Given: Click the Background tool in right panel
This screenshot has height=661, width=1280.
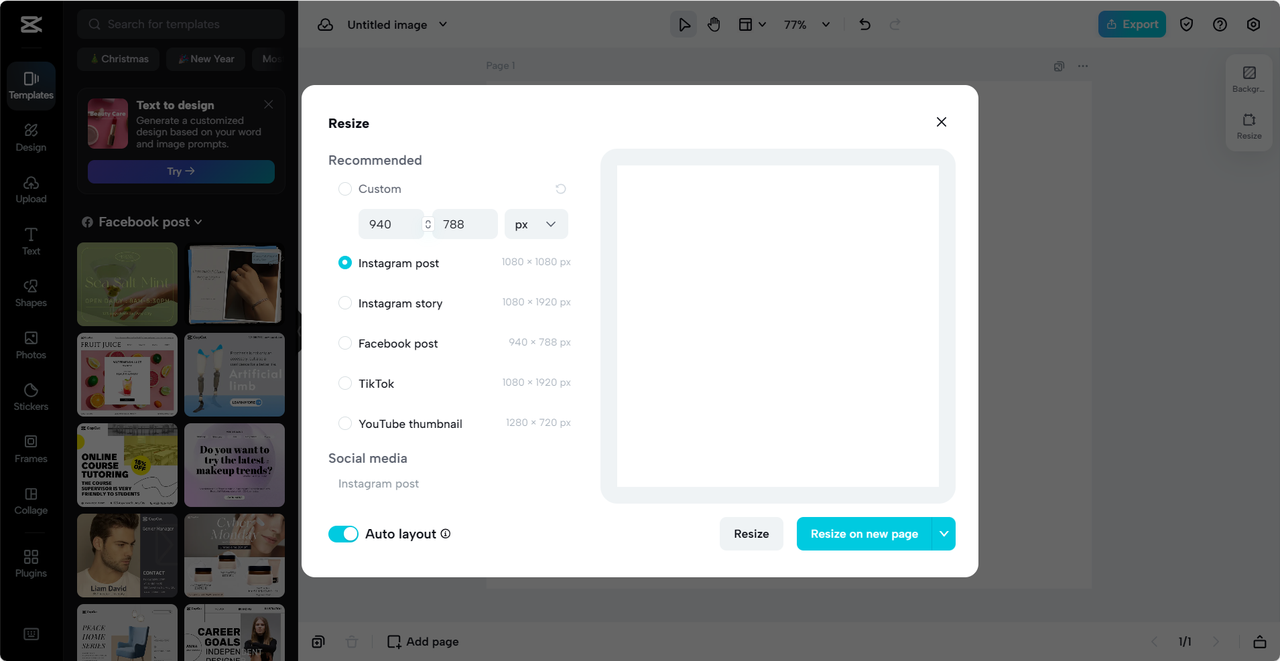Looking at the screenshot, I should coord(1249,79).
